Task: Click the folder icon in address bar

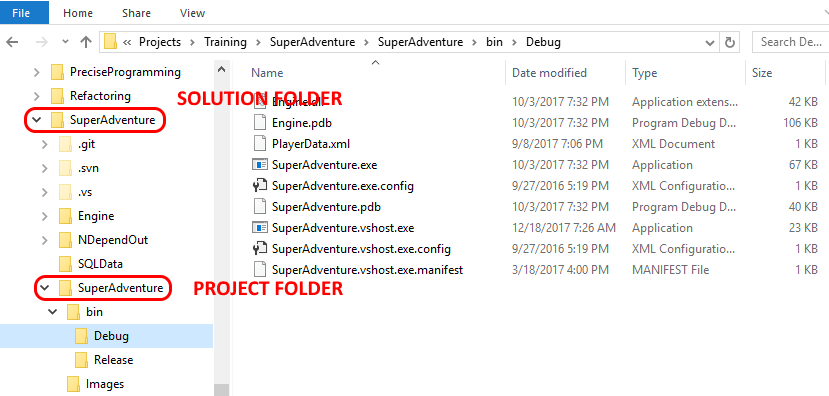Action: [x=110, y=41]
